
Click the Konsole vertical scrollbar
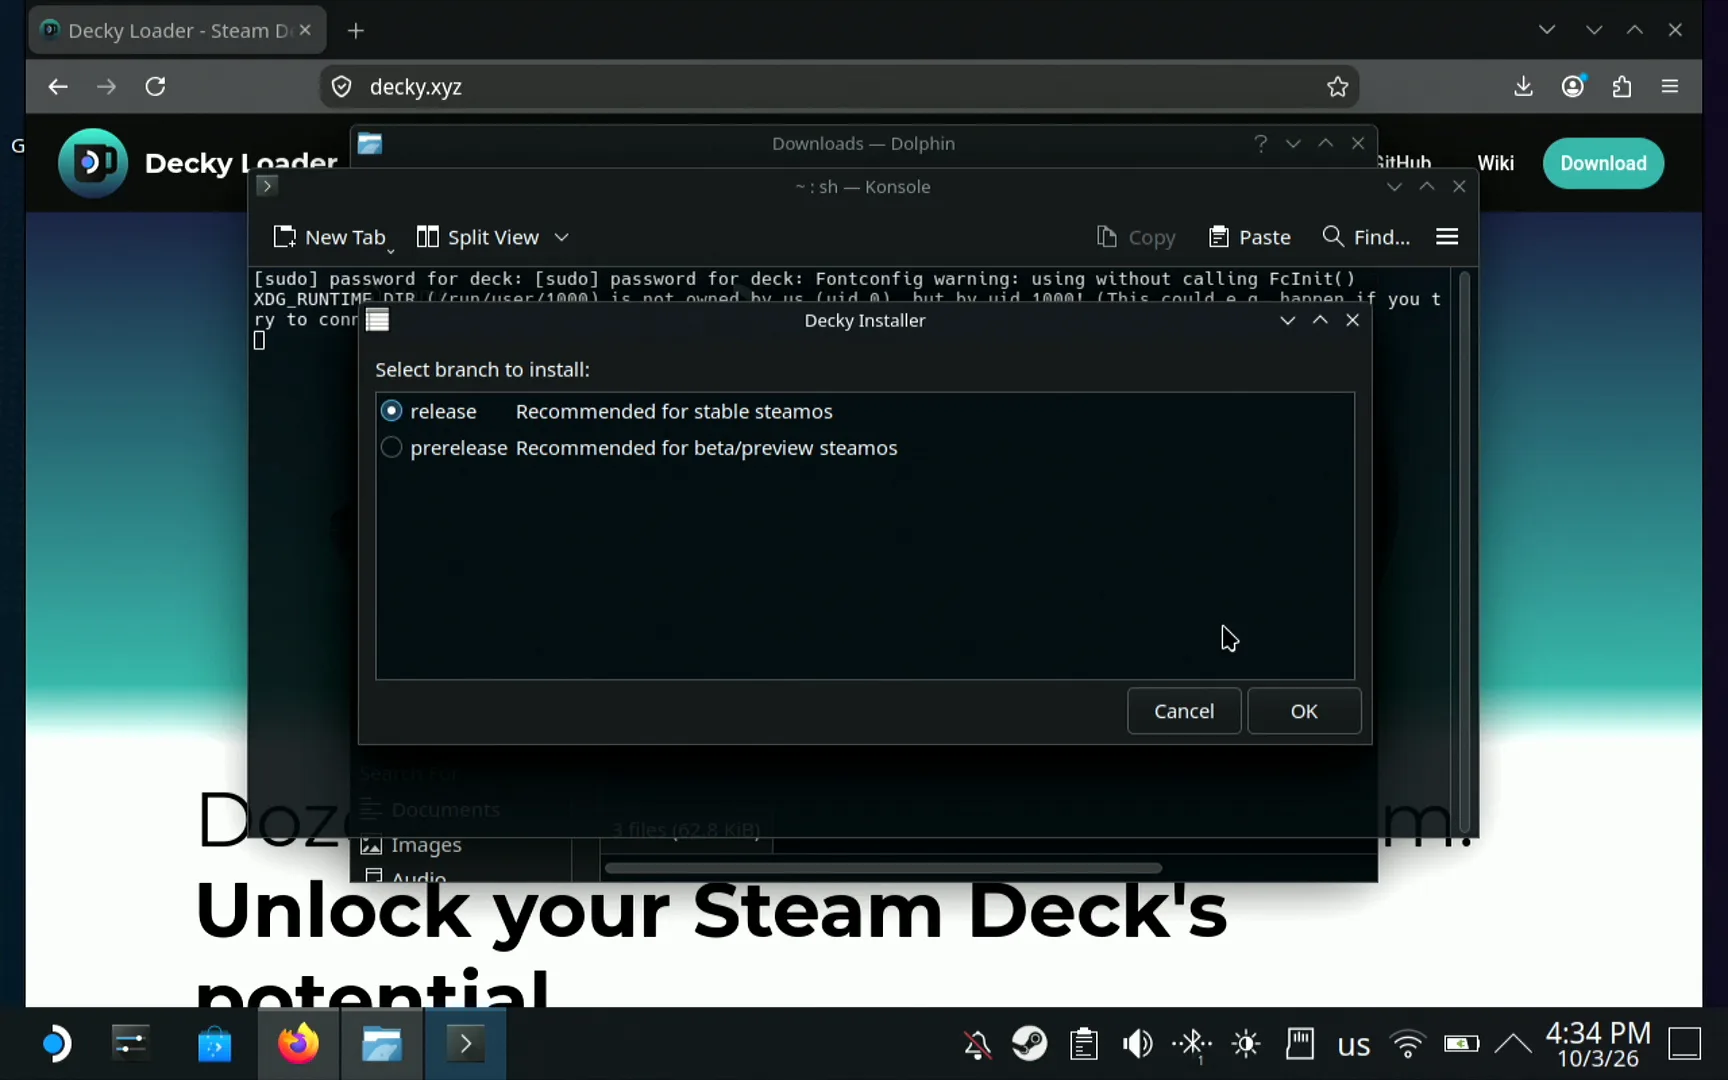(x=1464, y=552)
